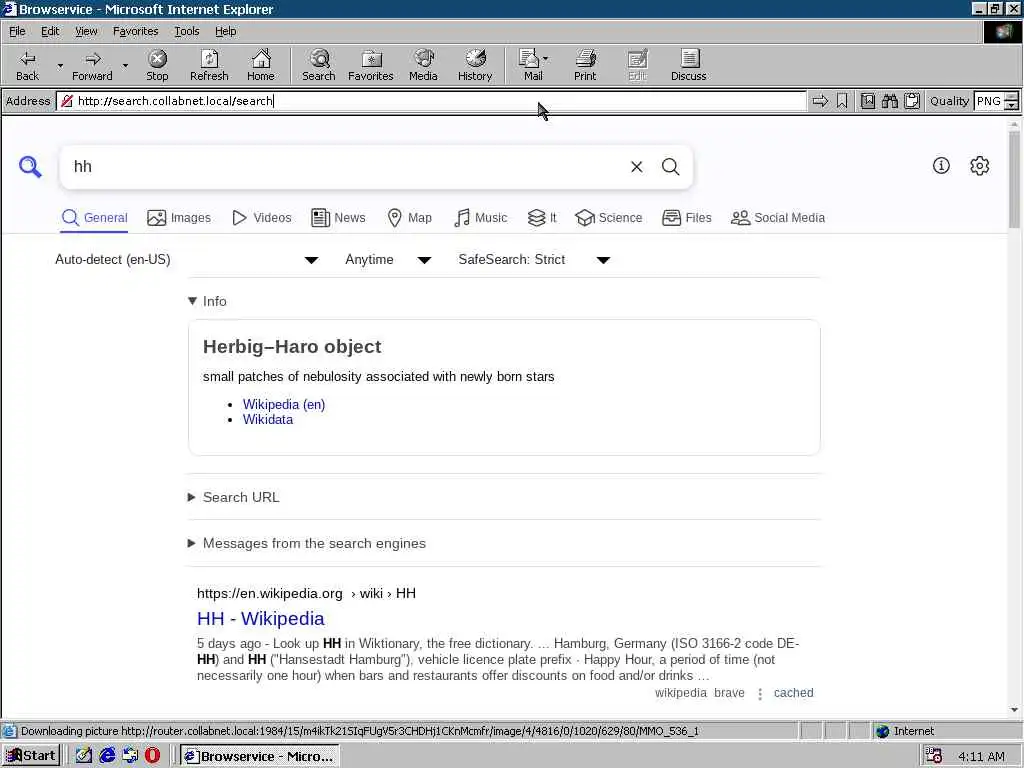Click the Start button
This screenshot has height=768, width=1024.
31,756
